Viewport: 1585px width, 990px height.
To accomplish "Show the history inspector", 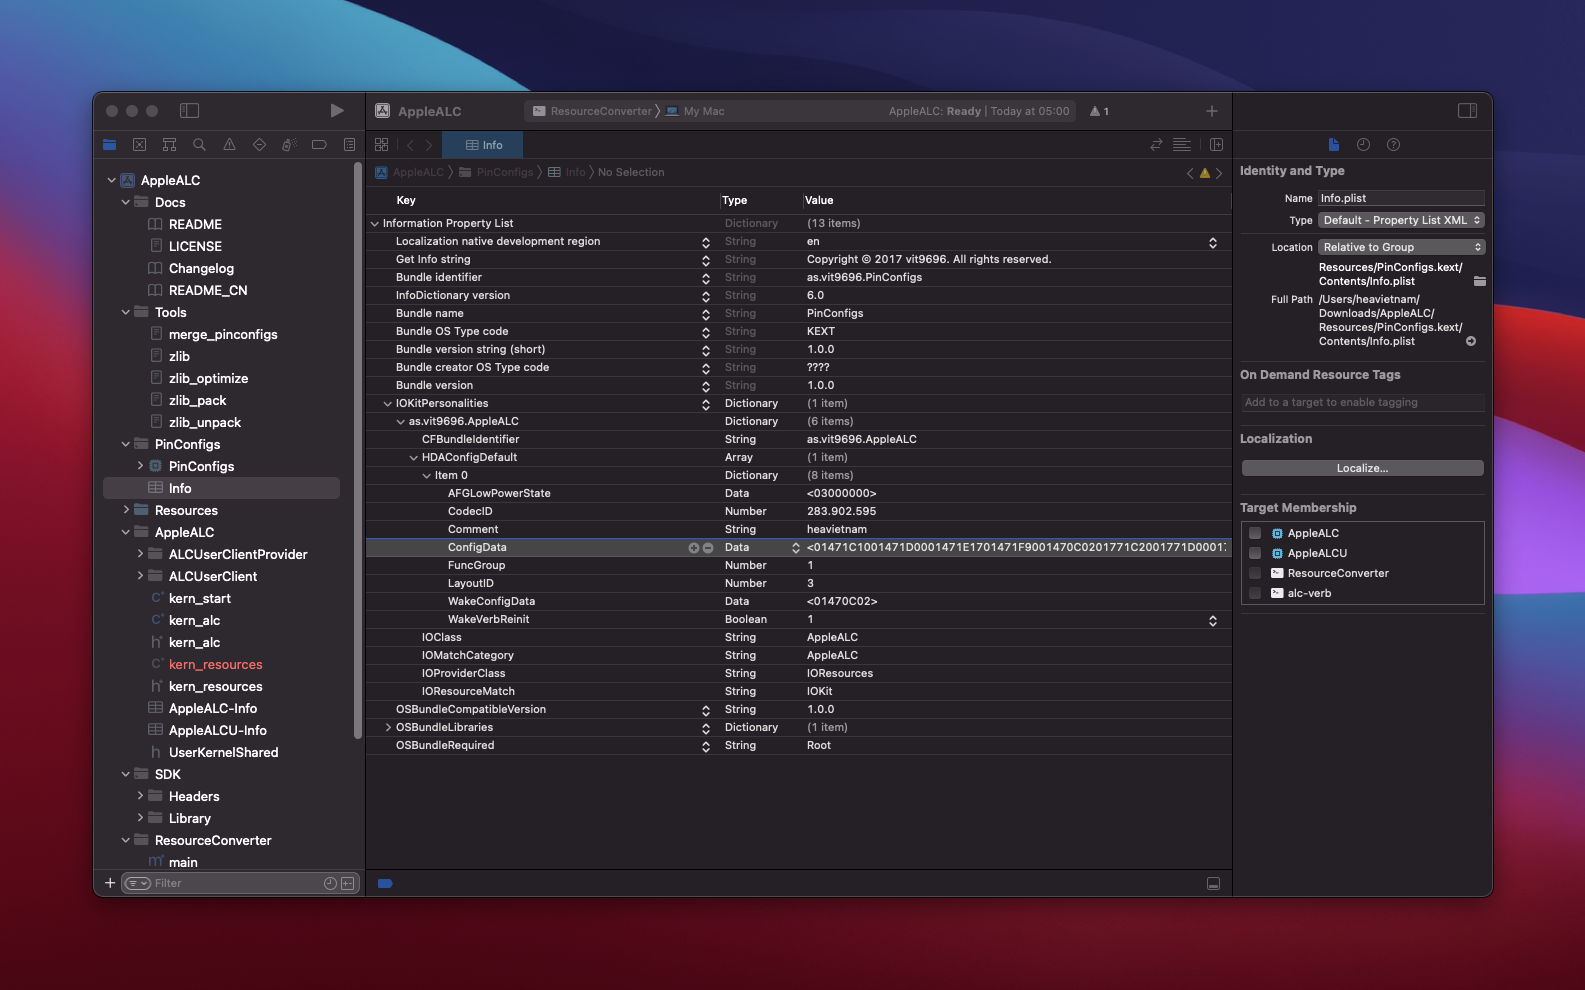I will pos(1363,145).
